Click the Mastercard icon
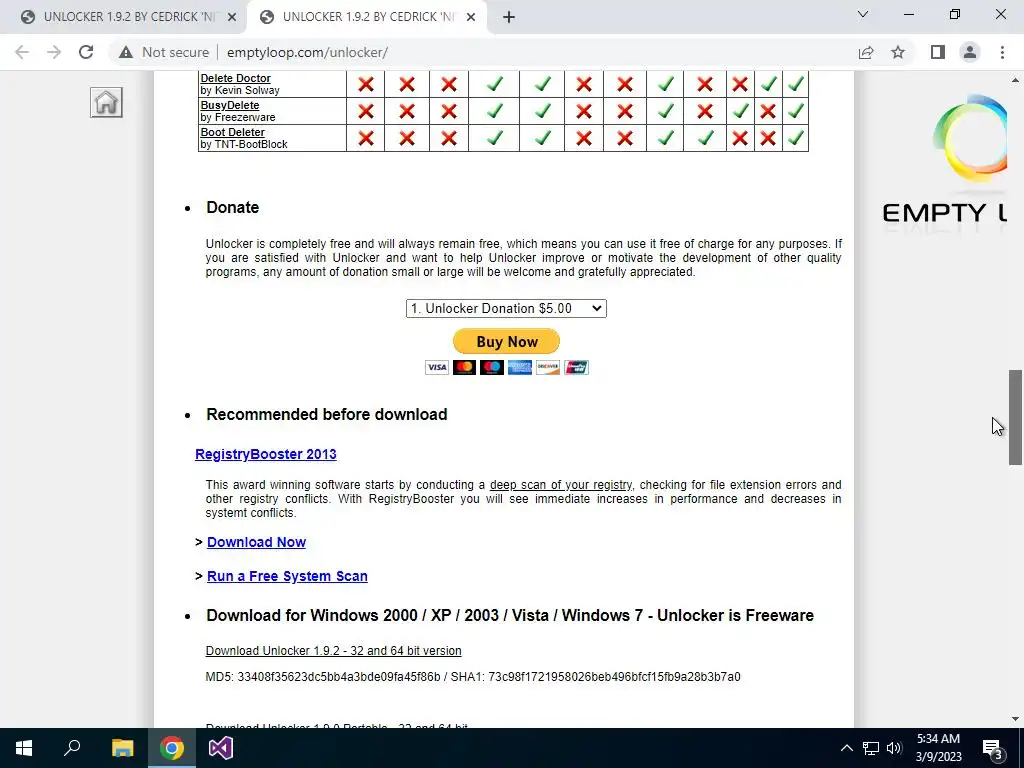1024x768 pixels. [464, 368]
